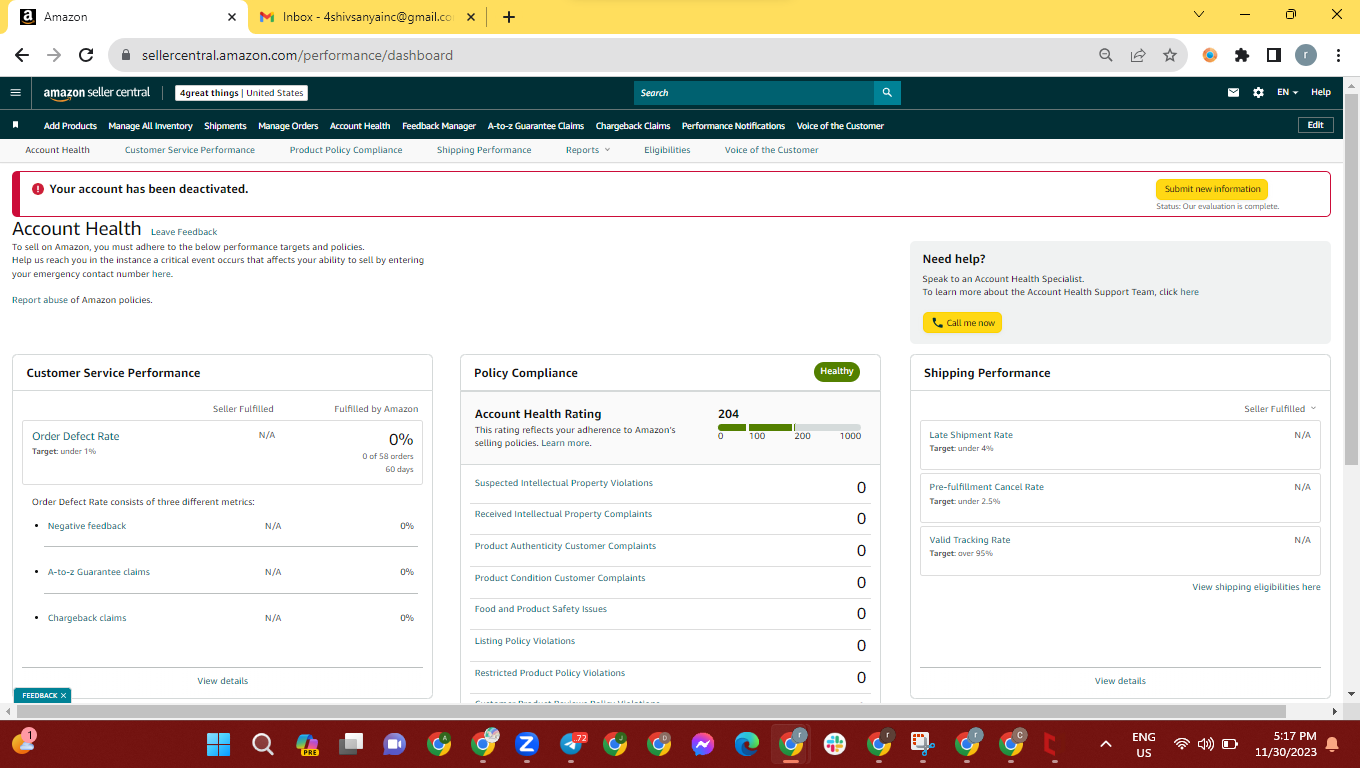1360x768 pixels.
Task: Open Suspected Intellectual Property Violations
Action: 563,483
